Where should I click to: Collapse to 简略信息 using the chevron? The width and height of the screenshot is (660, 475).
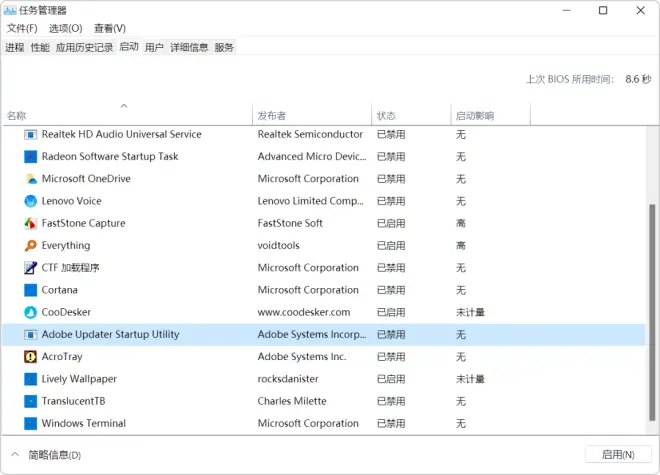point(15,455)
